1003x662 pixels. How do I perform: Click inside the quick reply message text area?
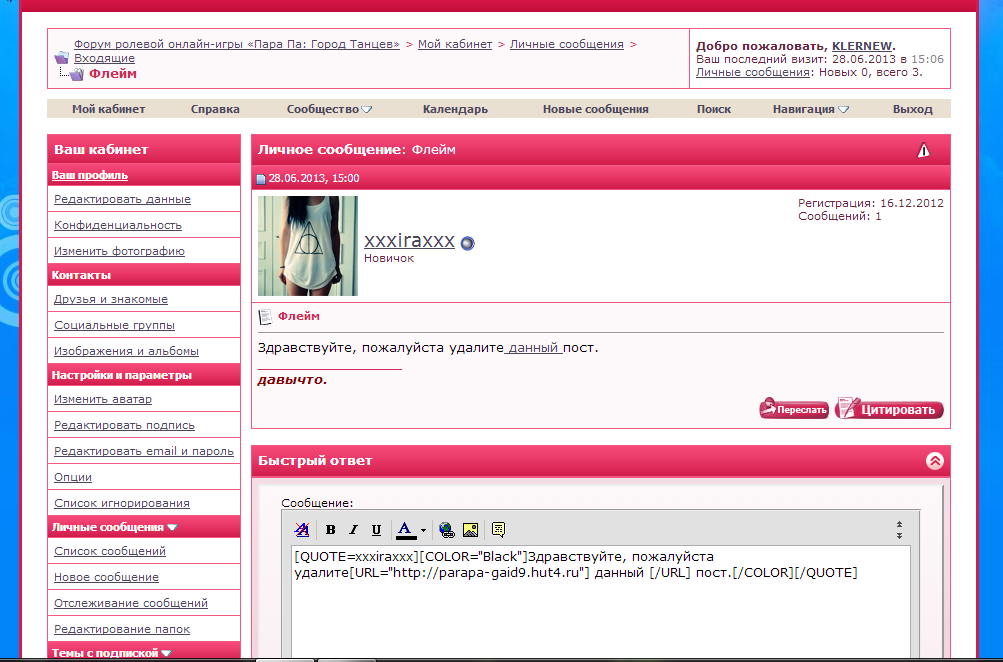[600, 601]
